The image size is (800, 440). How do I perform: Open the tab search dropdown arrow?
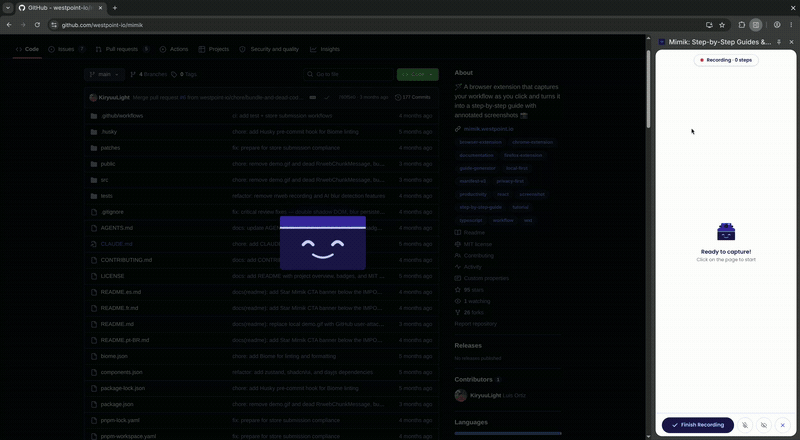[8, 8]
